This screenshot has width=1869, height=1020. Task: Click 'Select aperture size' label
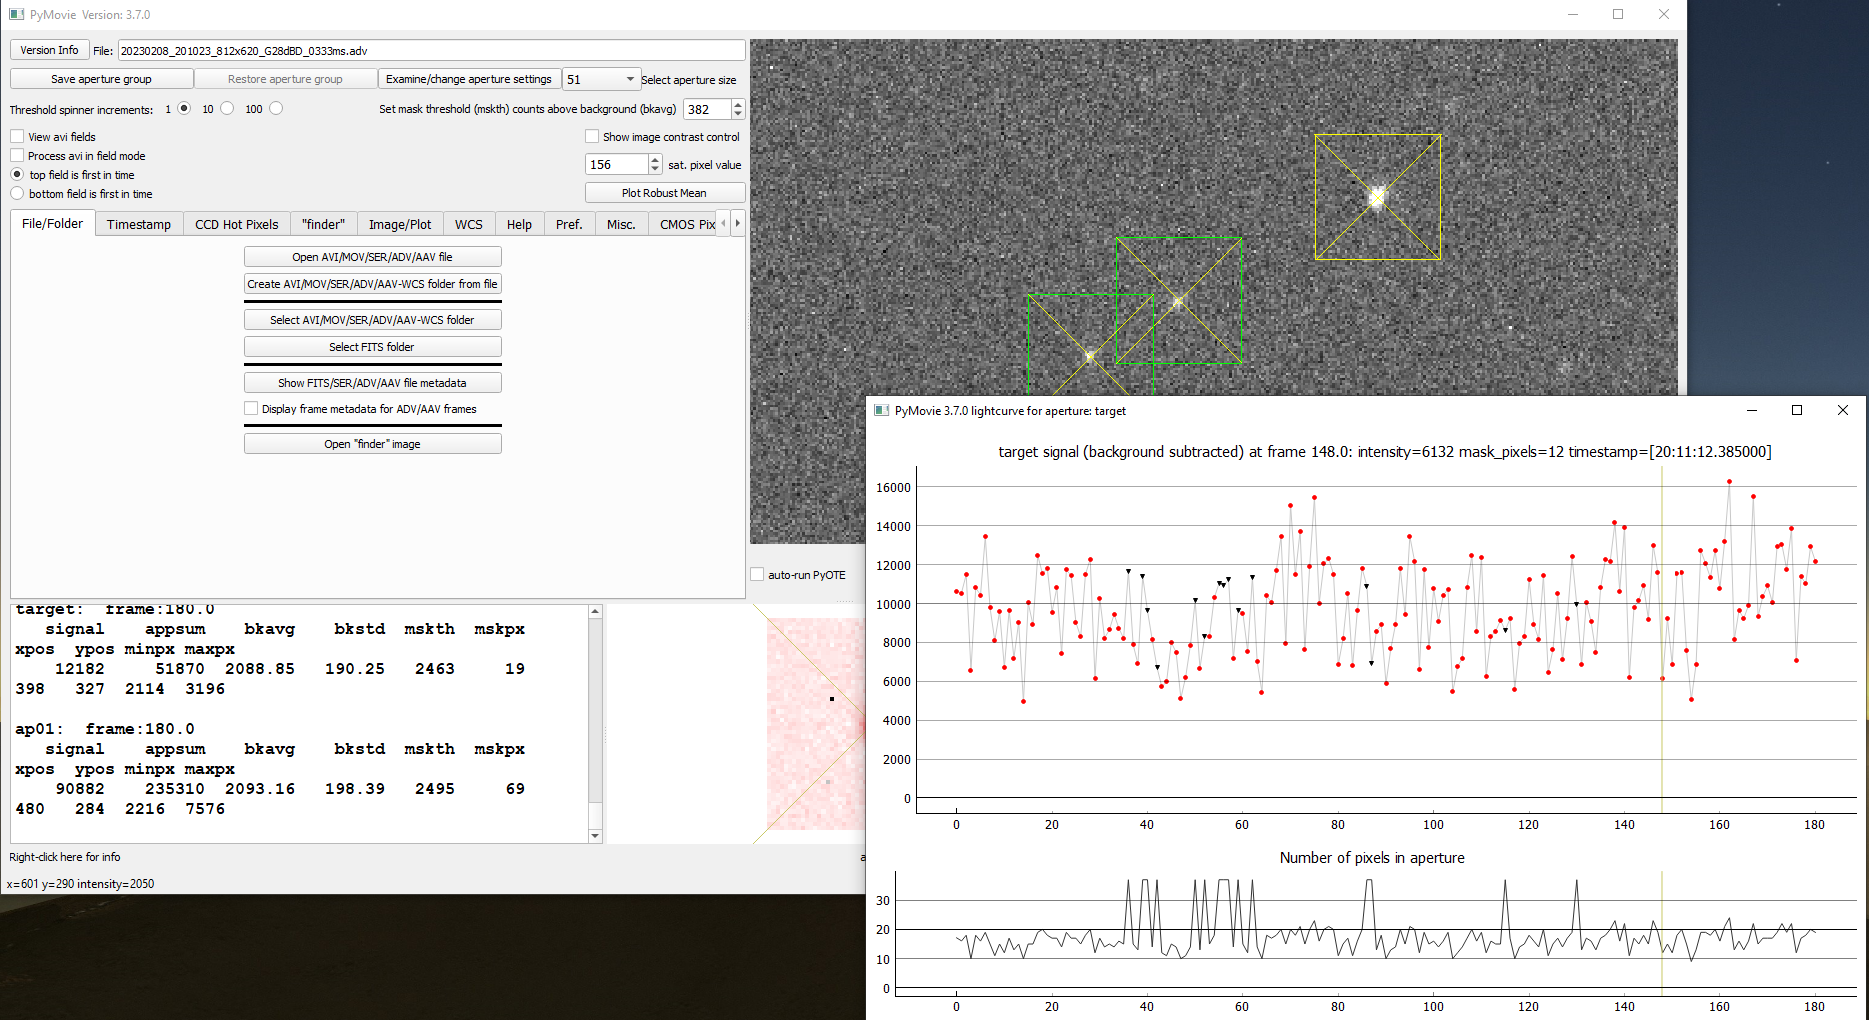(689, 80)
